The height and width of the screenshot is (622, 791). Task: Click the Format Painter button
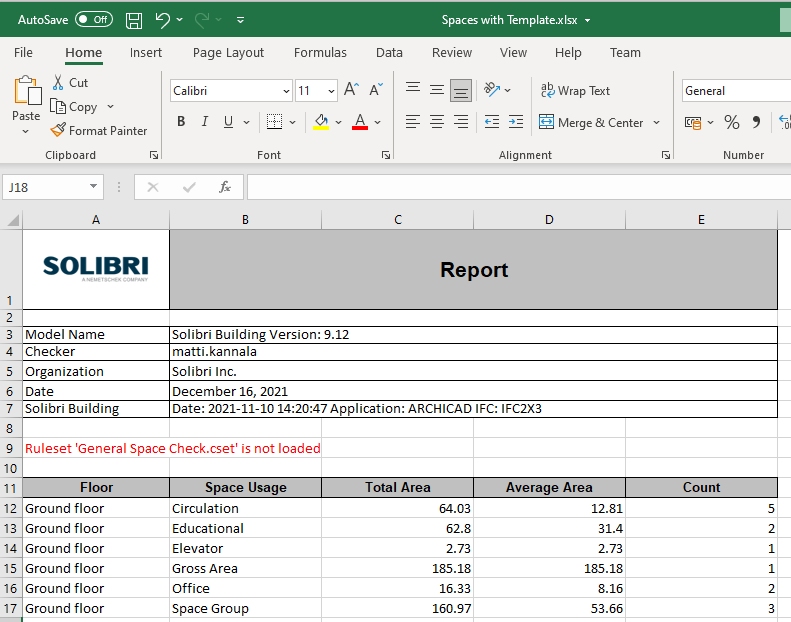(99, 131)
